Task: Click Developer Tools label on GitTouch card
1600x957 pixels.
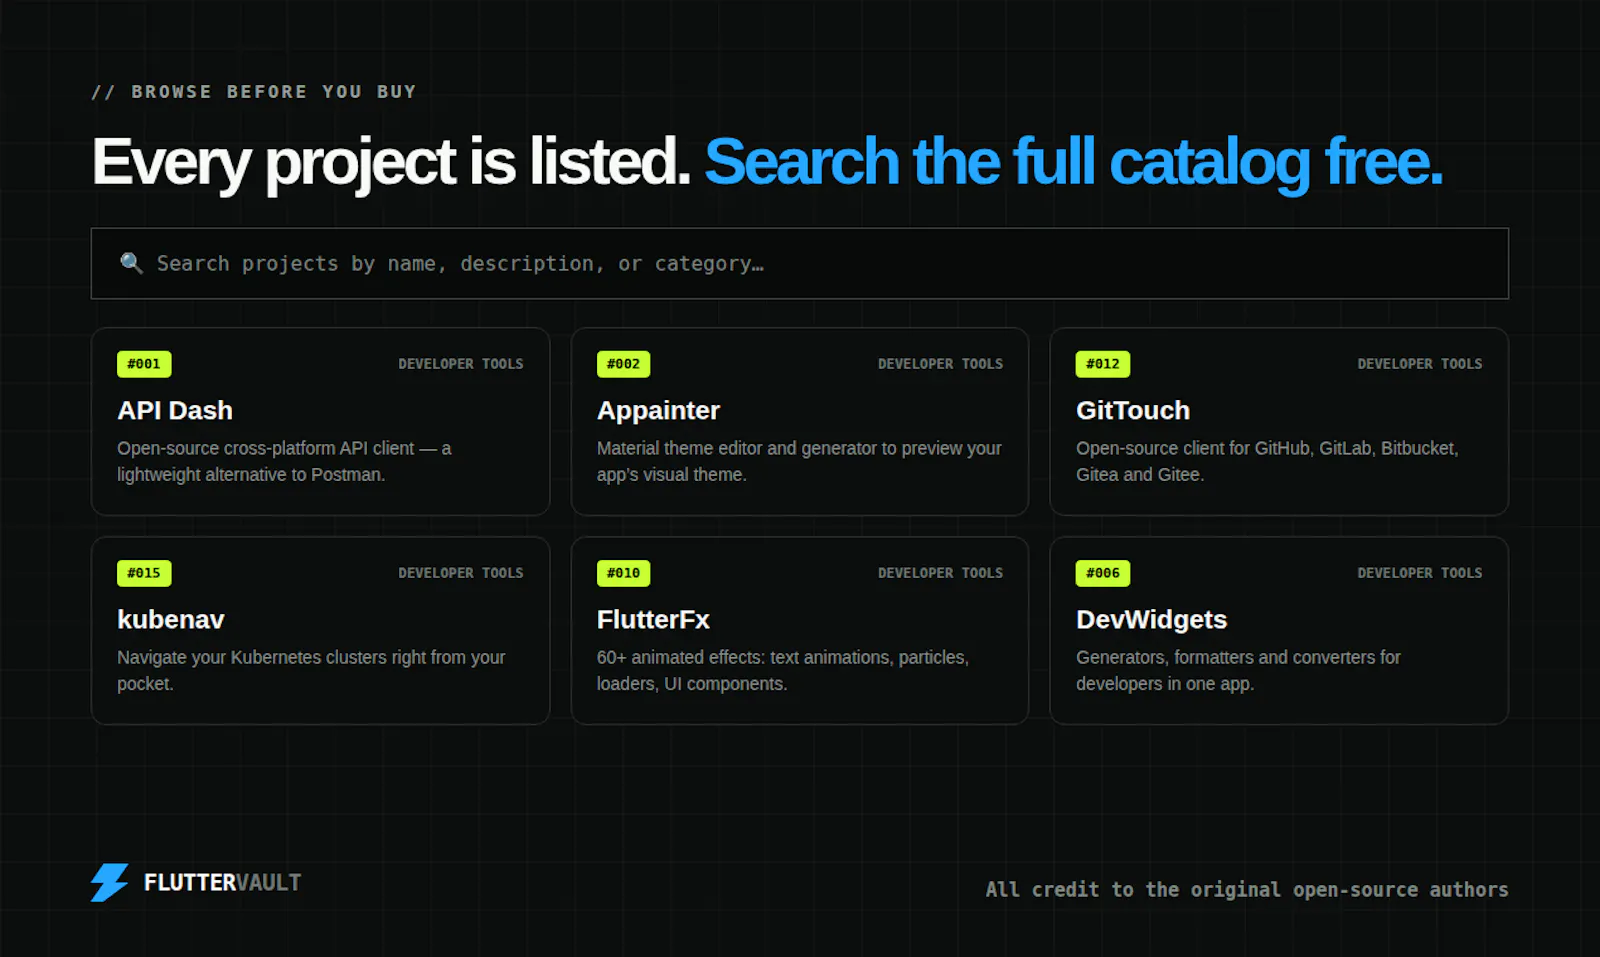Action: click(1420, 364)
